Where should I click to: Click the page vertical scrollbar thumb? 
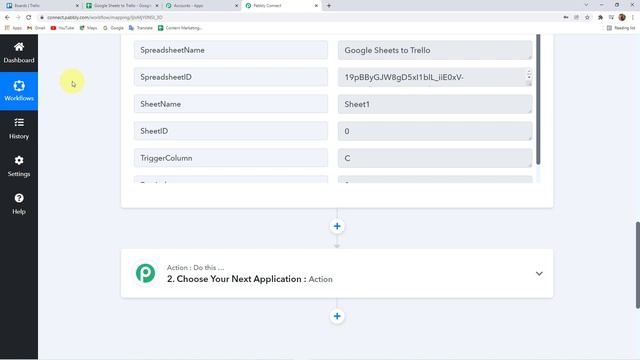[638, 265]
